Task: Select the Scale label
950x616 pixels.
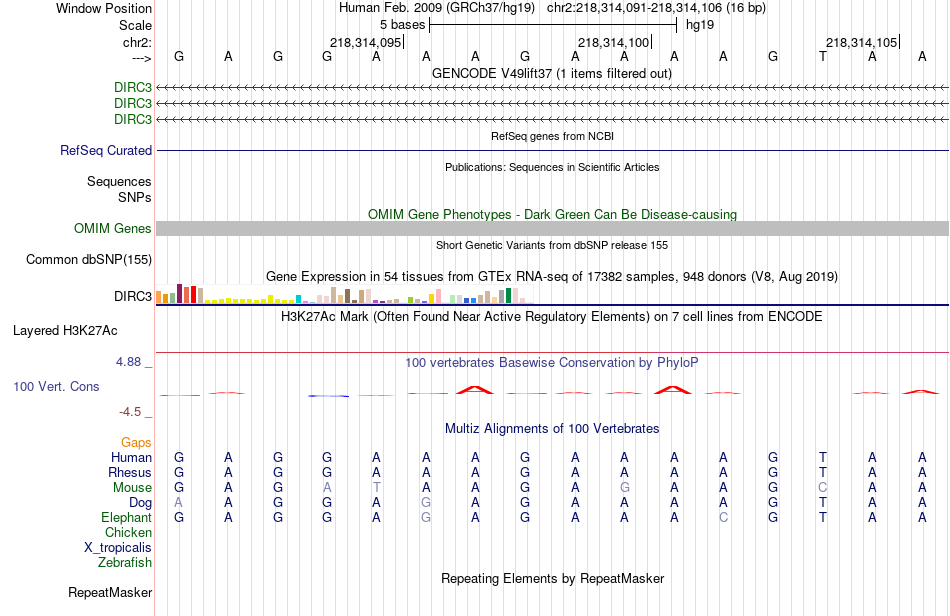Action: coord(135,25)
